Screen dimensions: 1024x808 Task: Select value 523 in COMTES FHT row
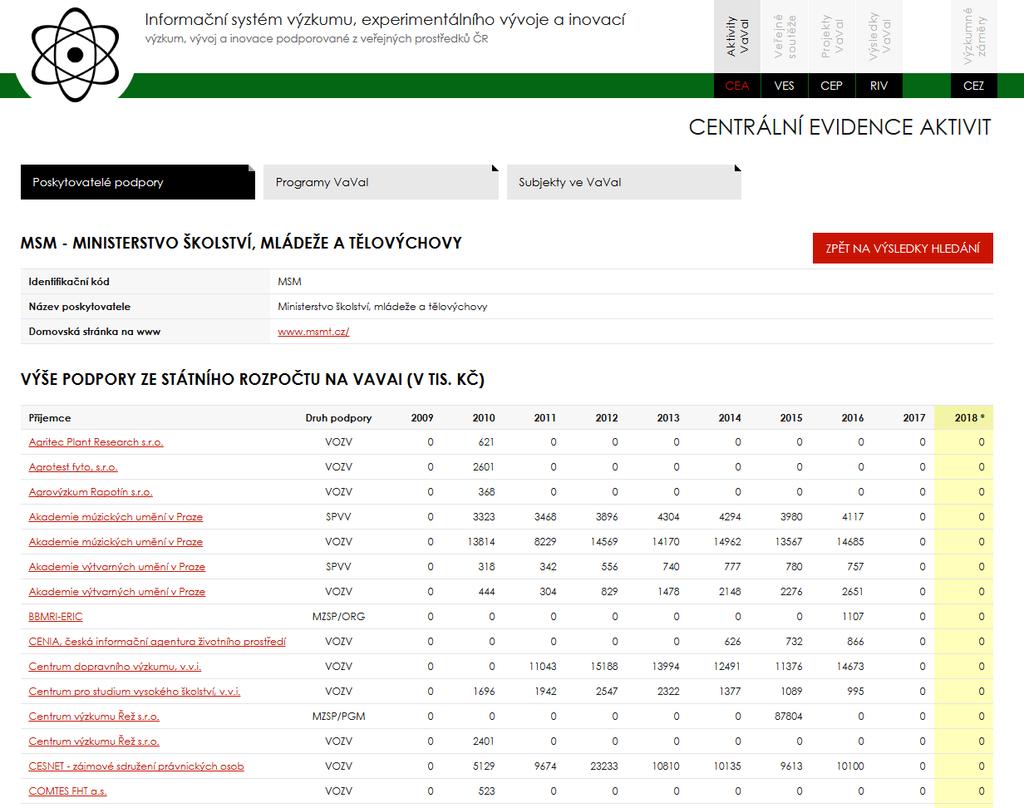pos(486,791)
